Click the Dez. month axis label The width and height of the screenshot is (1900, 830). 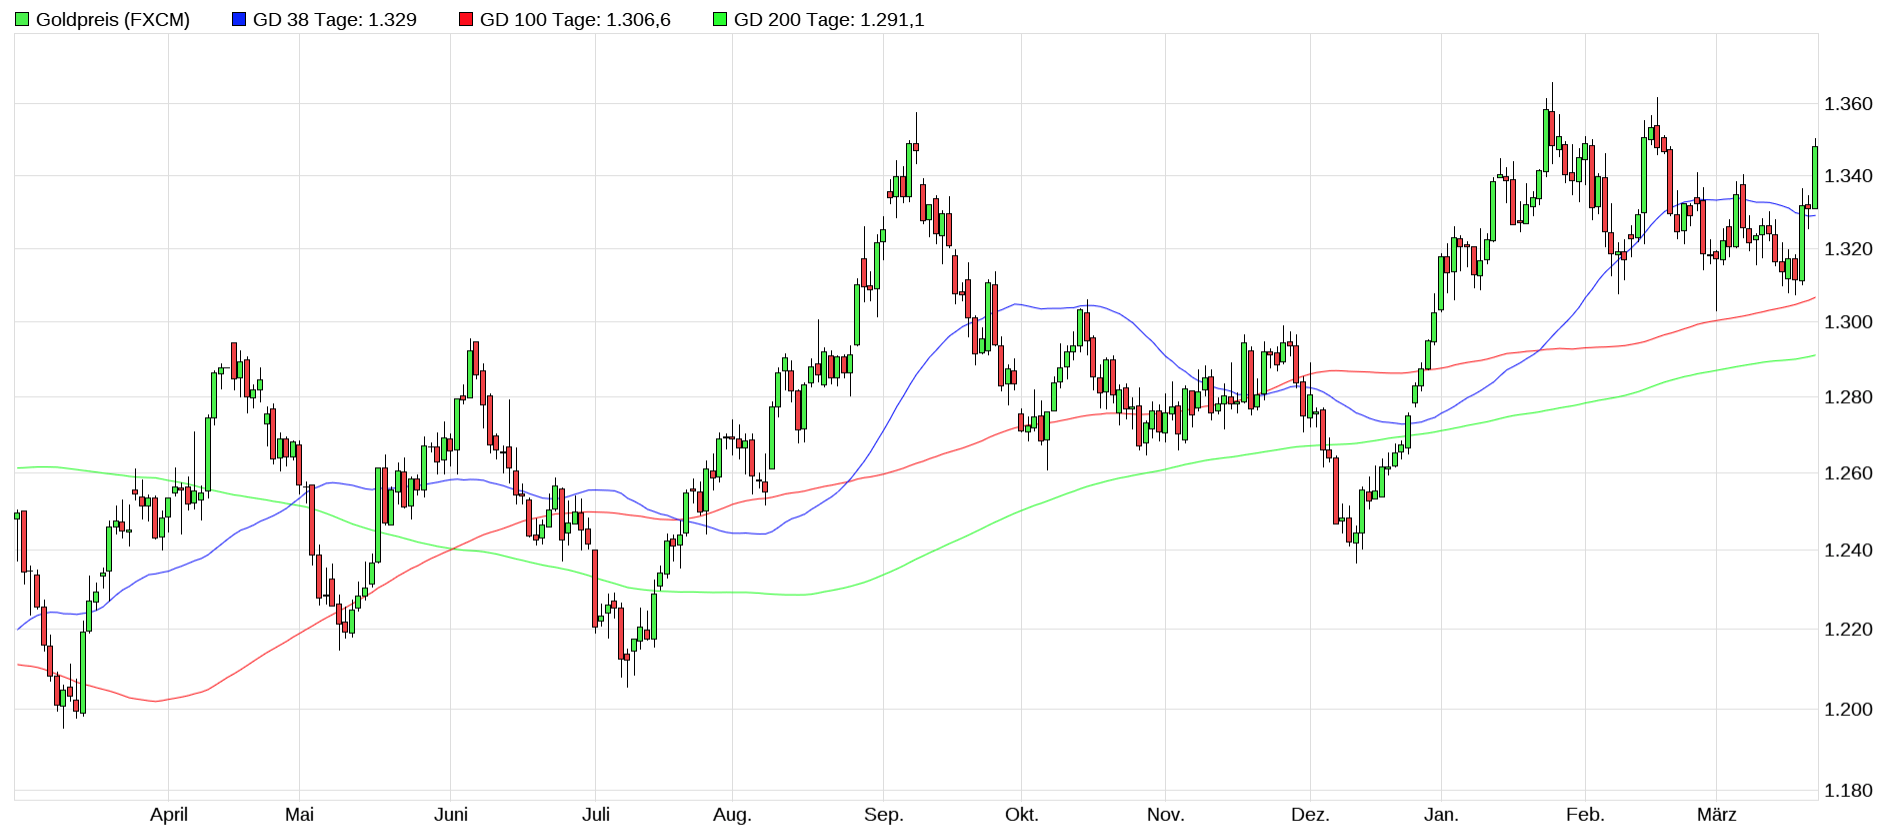(x=1310, y=815)
